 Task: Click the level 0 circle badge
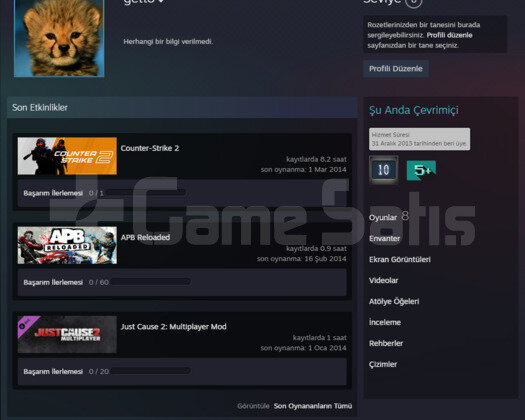point(414,2)
